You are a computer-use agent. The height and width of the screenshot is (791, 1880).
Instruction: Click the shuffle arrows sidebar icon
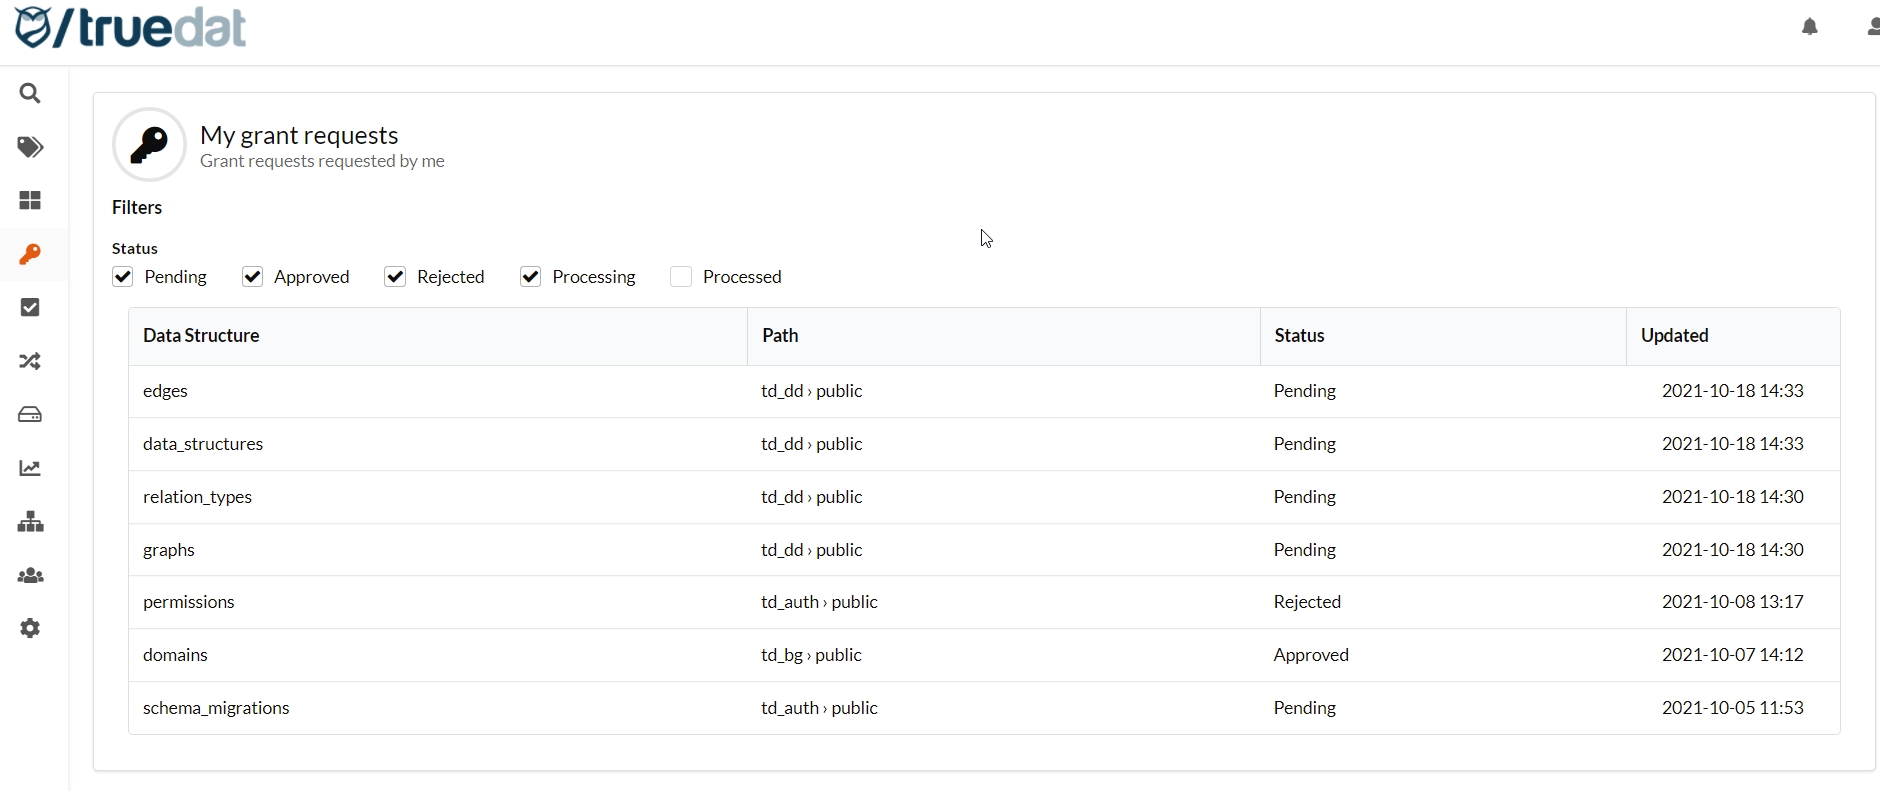coord(30,361)
